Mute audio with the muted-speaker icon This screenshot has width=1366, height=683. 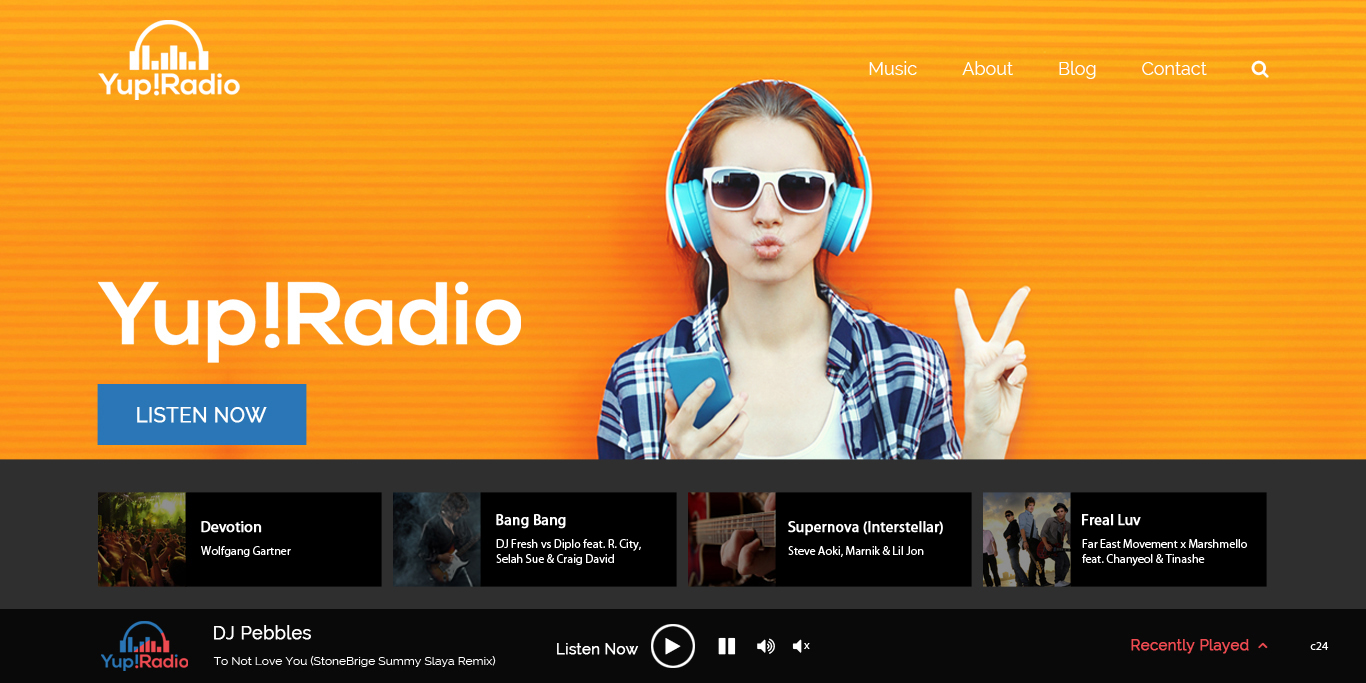pos(800,646)
